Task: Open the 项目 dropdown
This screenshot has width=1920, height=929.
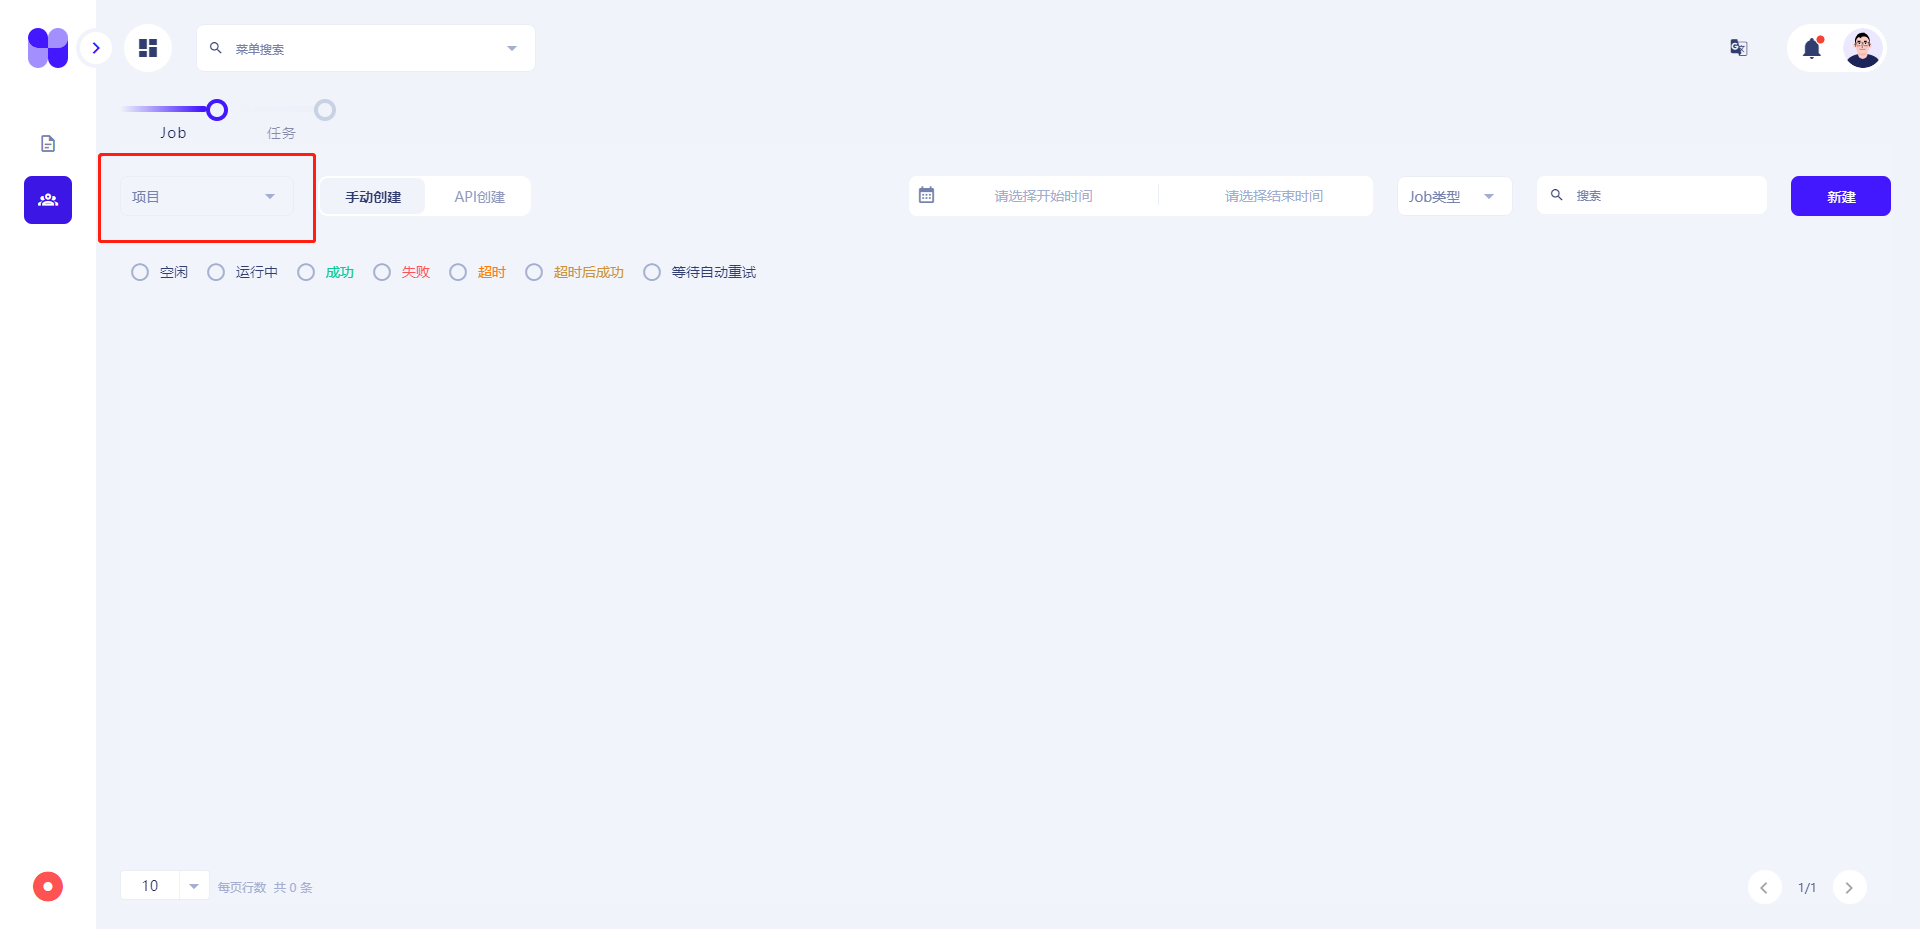Action: tap(205, 196)
